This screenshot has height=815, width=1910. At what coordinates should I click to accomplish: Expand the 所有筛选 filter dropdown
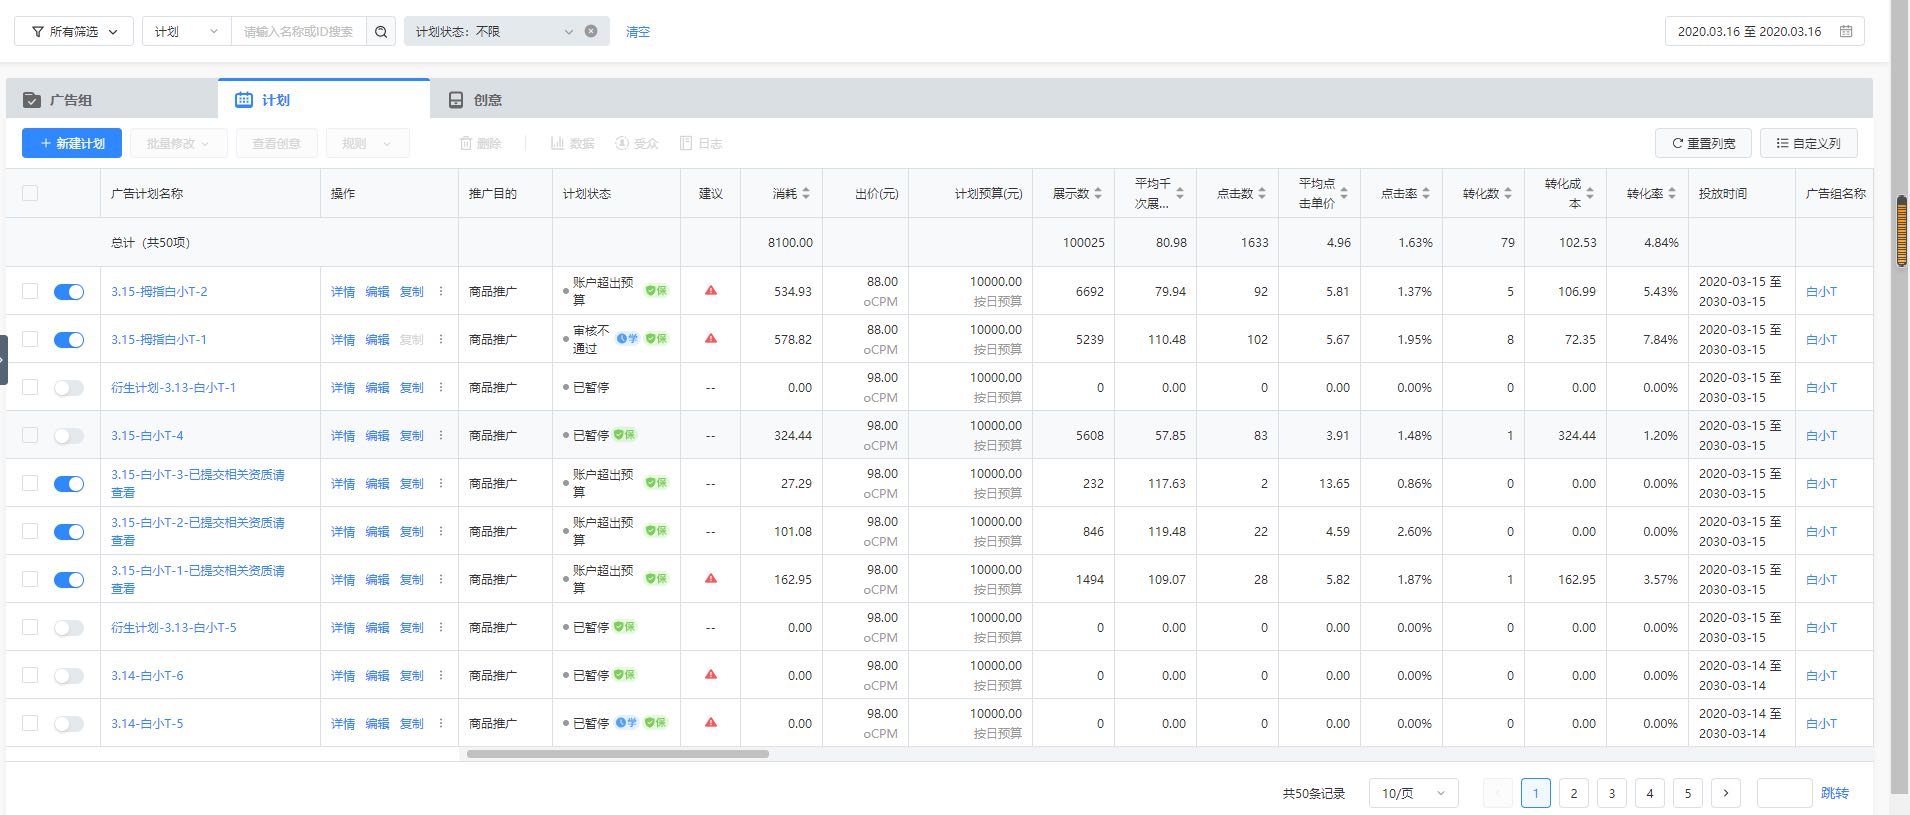pyautogui.click(x=74, y=32)
